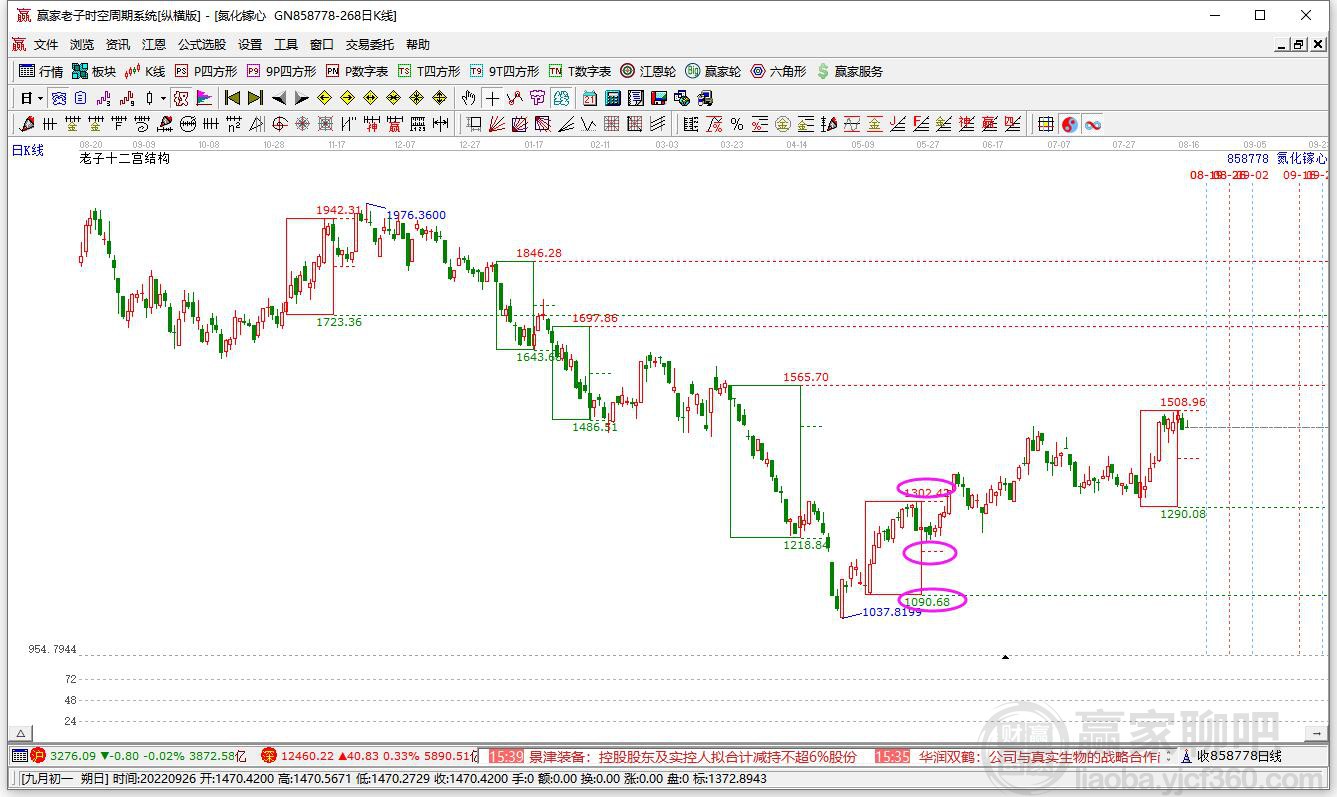Select the percent % line tool
Viewport: 1337px width, 797px height.
737,124
